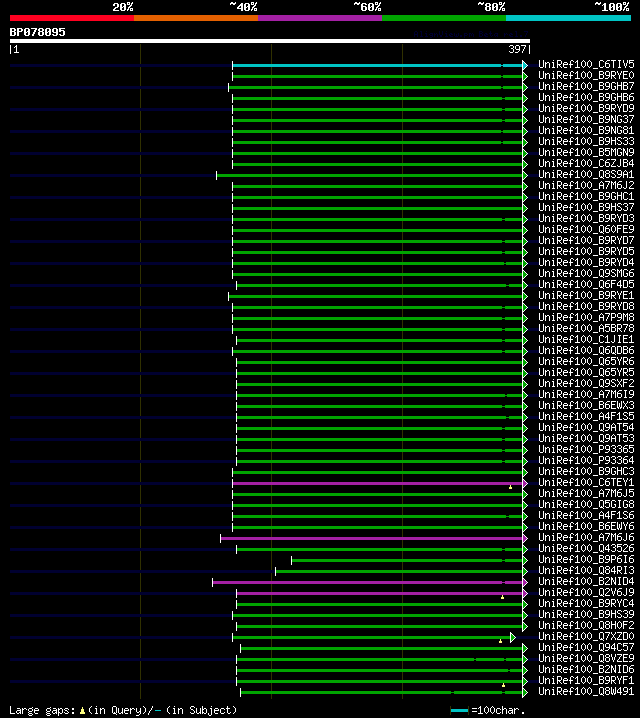The height and width of the screenshot is (718, 640).
Task: Select the UniRef100_B9GHC1 label
Action: point(586,196)
